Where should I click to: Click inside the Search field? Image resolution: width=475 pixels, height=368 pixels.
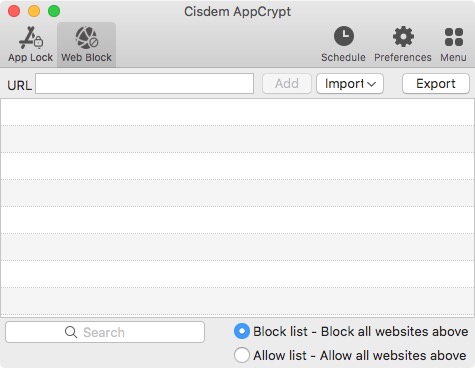point(105,332)
